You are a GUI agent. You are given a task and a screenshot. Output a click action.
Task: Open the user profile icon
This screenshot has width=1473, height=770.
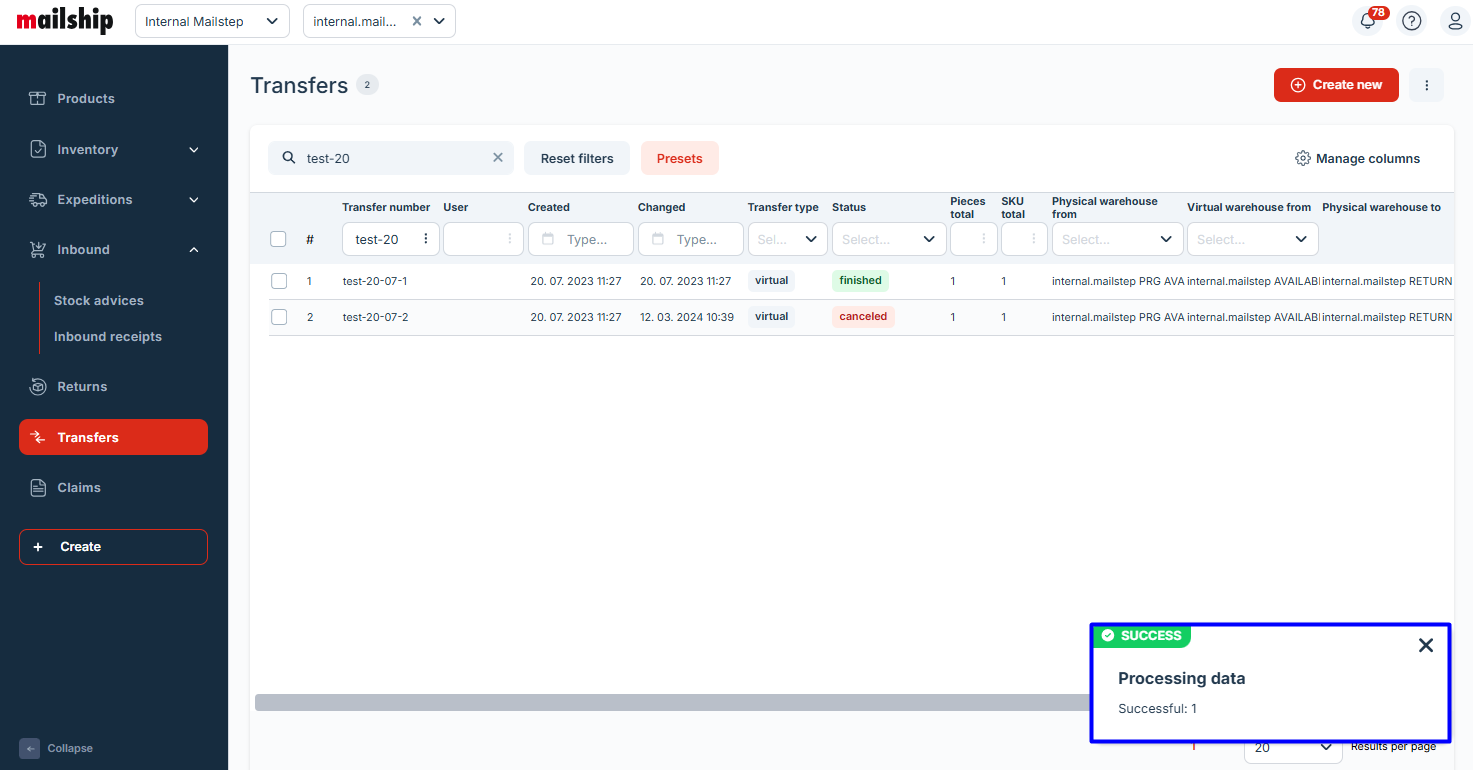tap(1455, 21)
